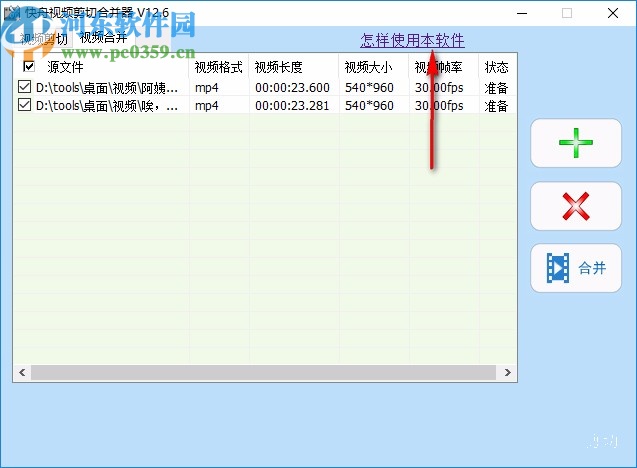
Task: Minimize the 快舟视频剪切合并器 window
Action: coord(522,13)
